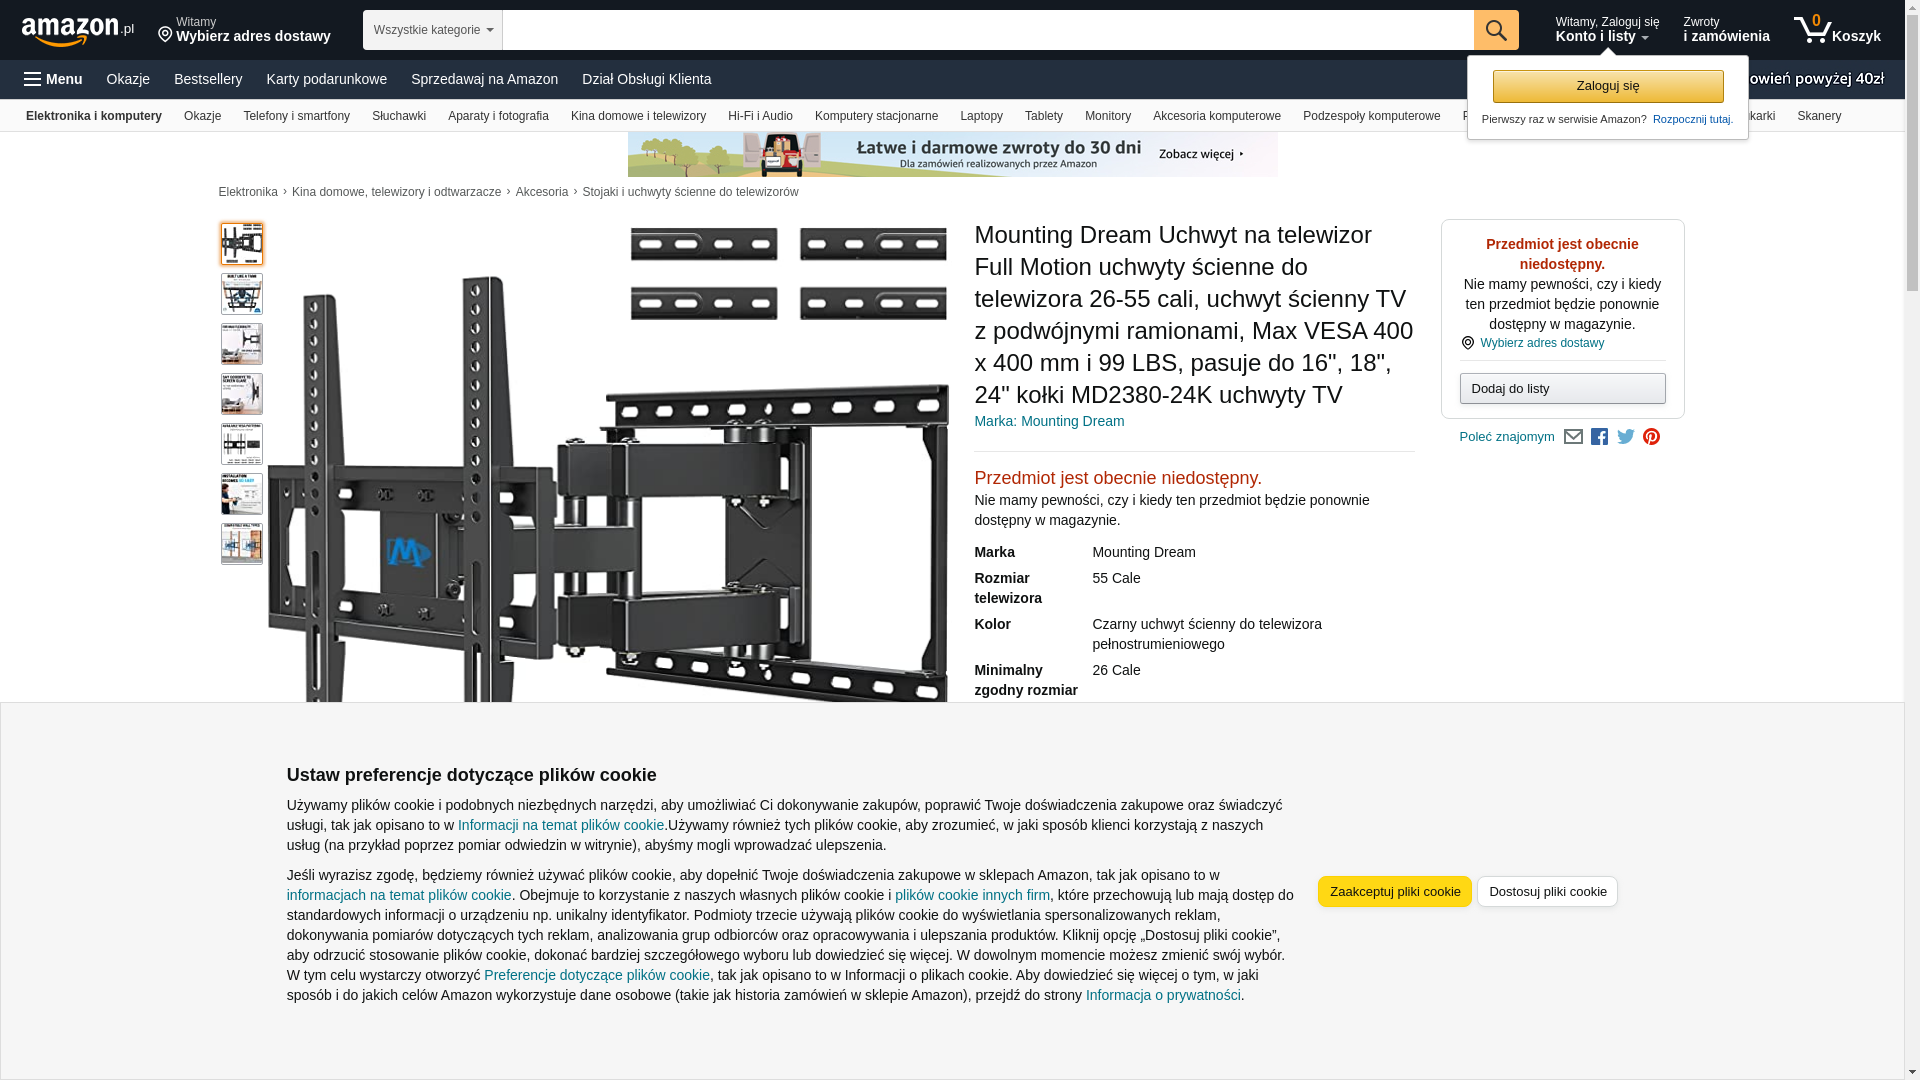This screenshot has width=1920, height=1080.
Task: Click the magnifying glass search button
Action: point(1495,30)
